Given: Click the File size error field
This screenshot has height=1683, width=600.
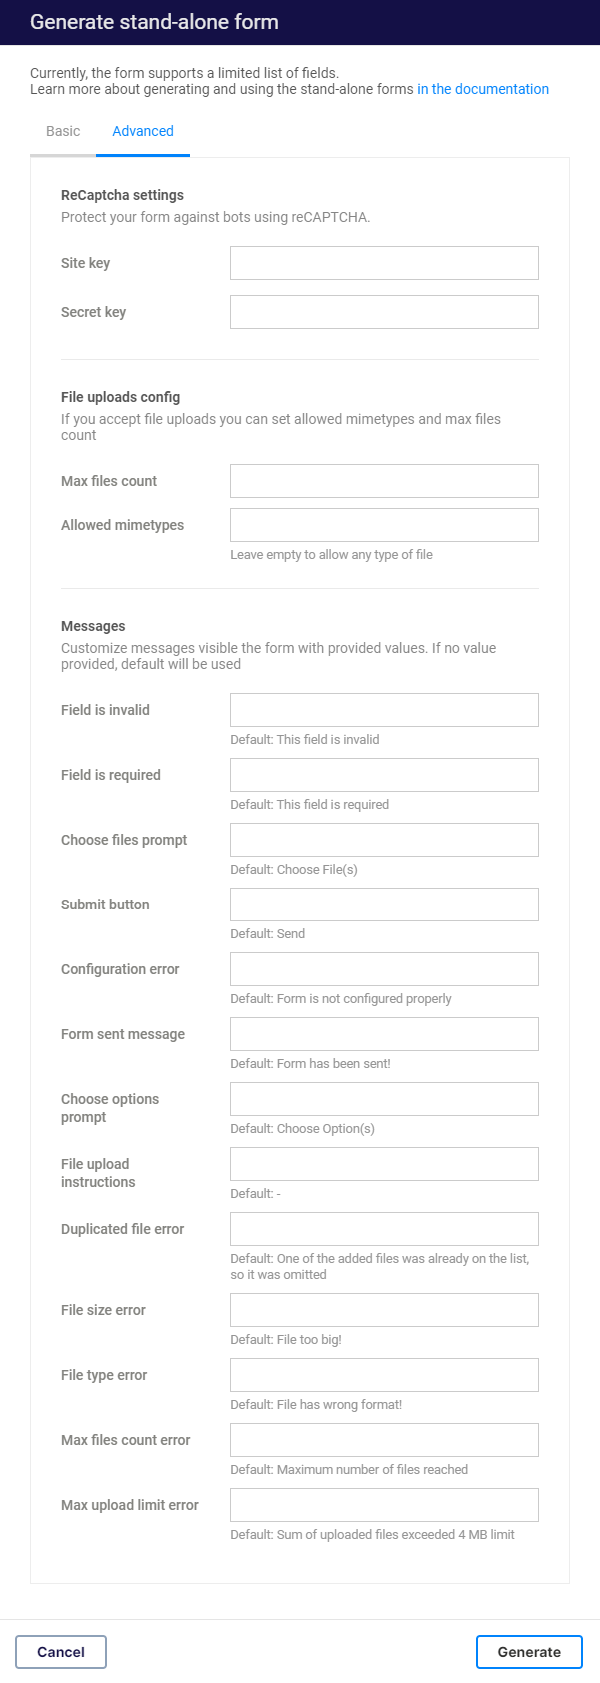Looking at the screenshot, I should pyautogui.click(x=384, y=1310).
